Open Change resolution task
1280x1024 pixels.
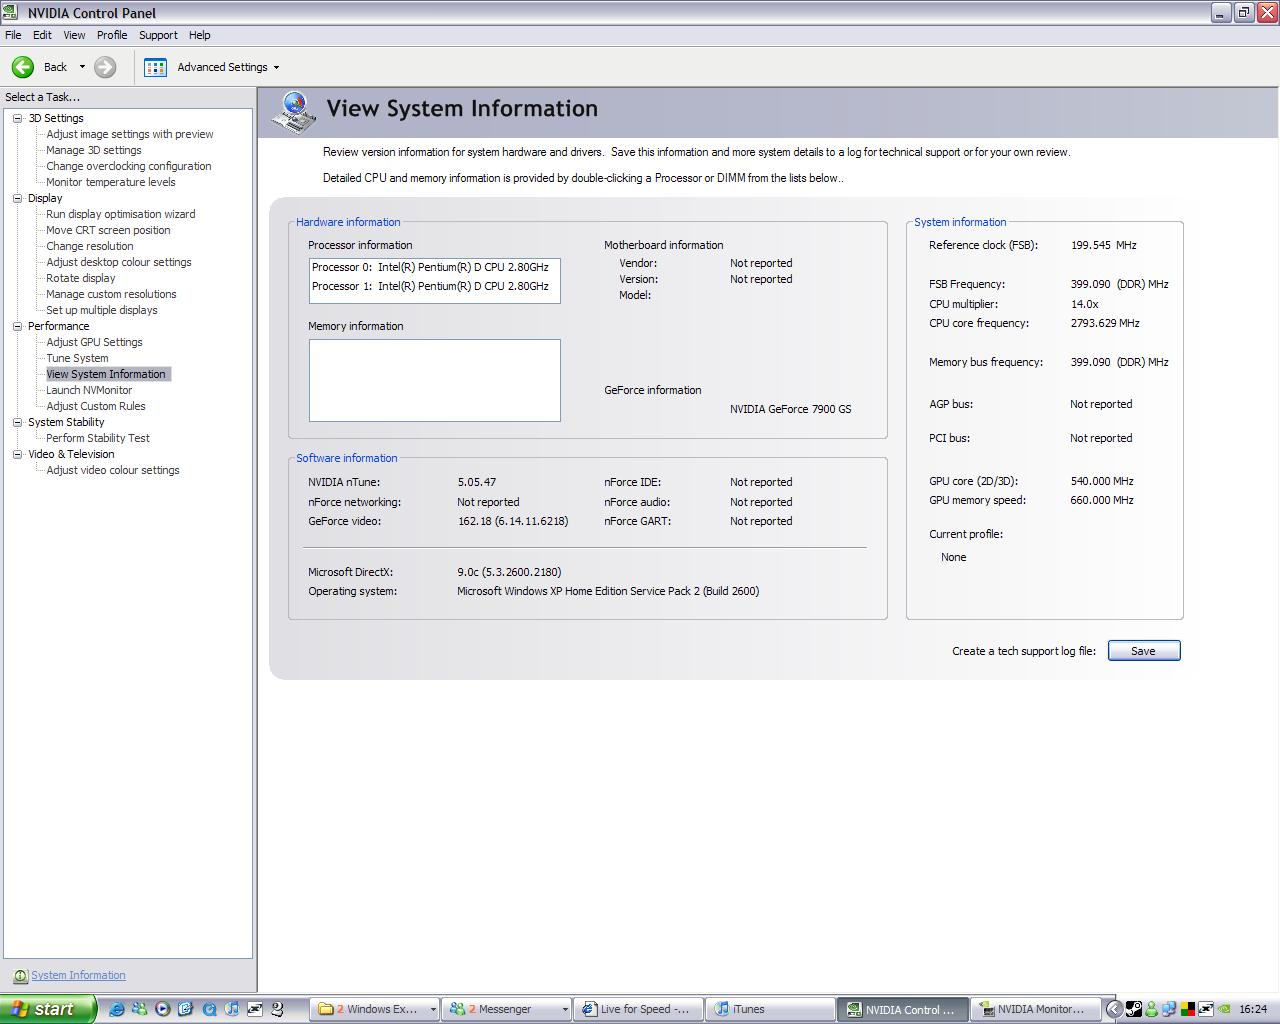(x=90, y=246)
